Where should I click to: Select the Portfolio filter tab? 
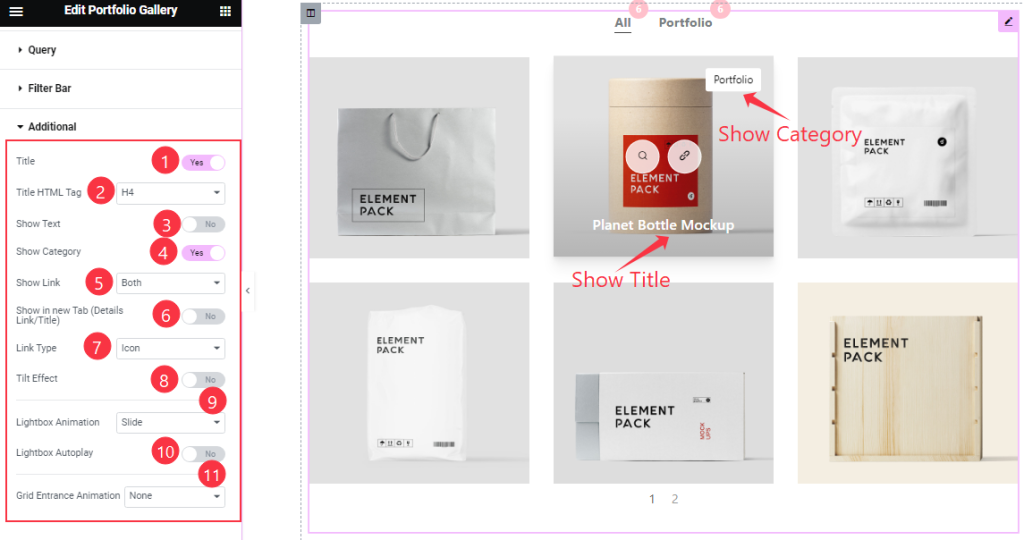click(x=685, y=23)
